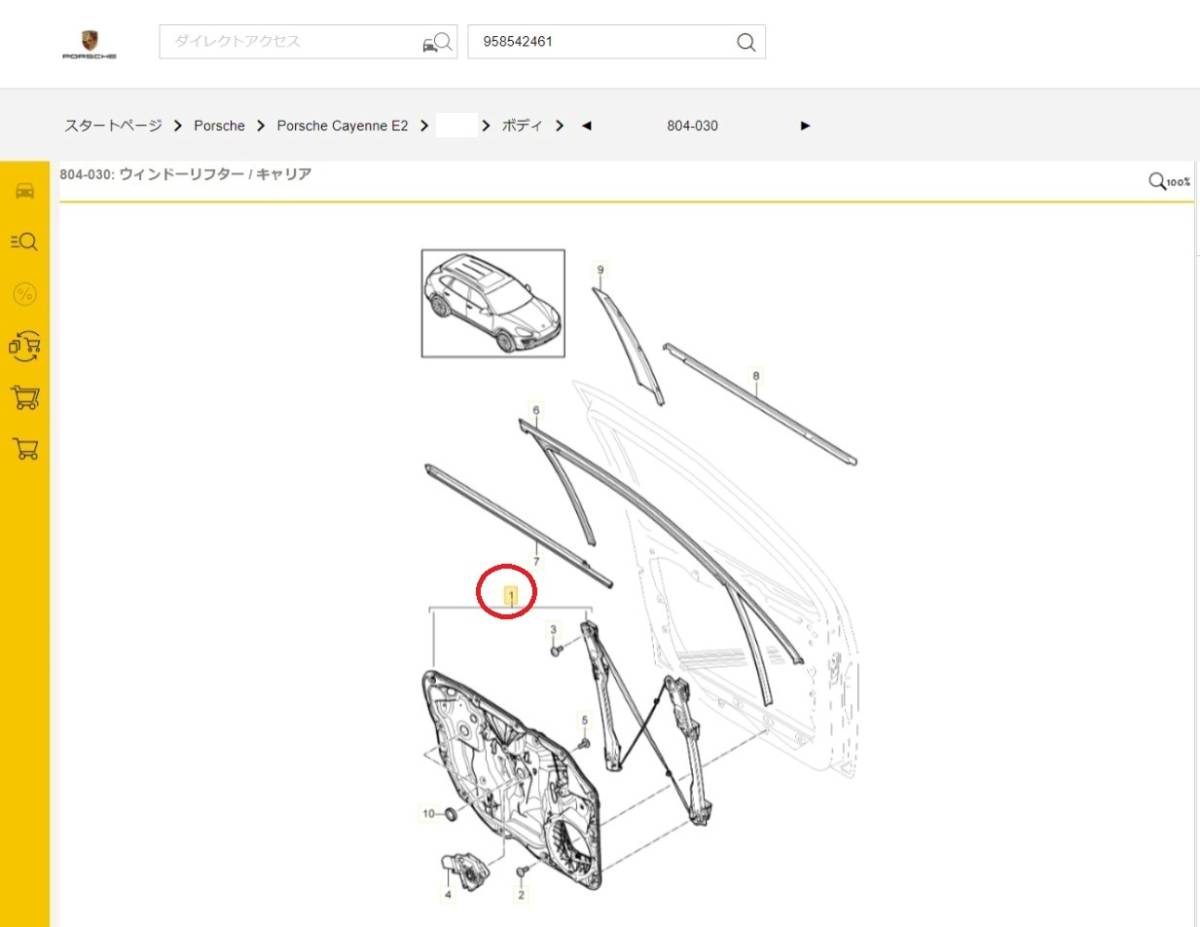The height and width of the screenshot is (927, 1200).
Task: Select part callout 2 below door carrier
Action: tap(521, 896)
